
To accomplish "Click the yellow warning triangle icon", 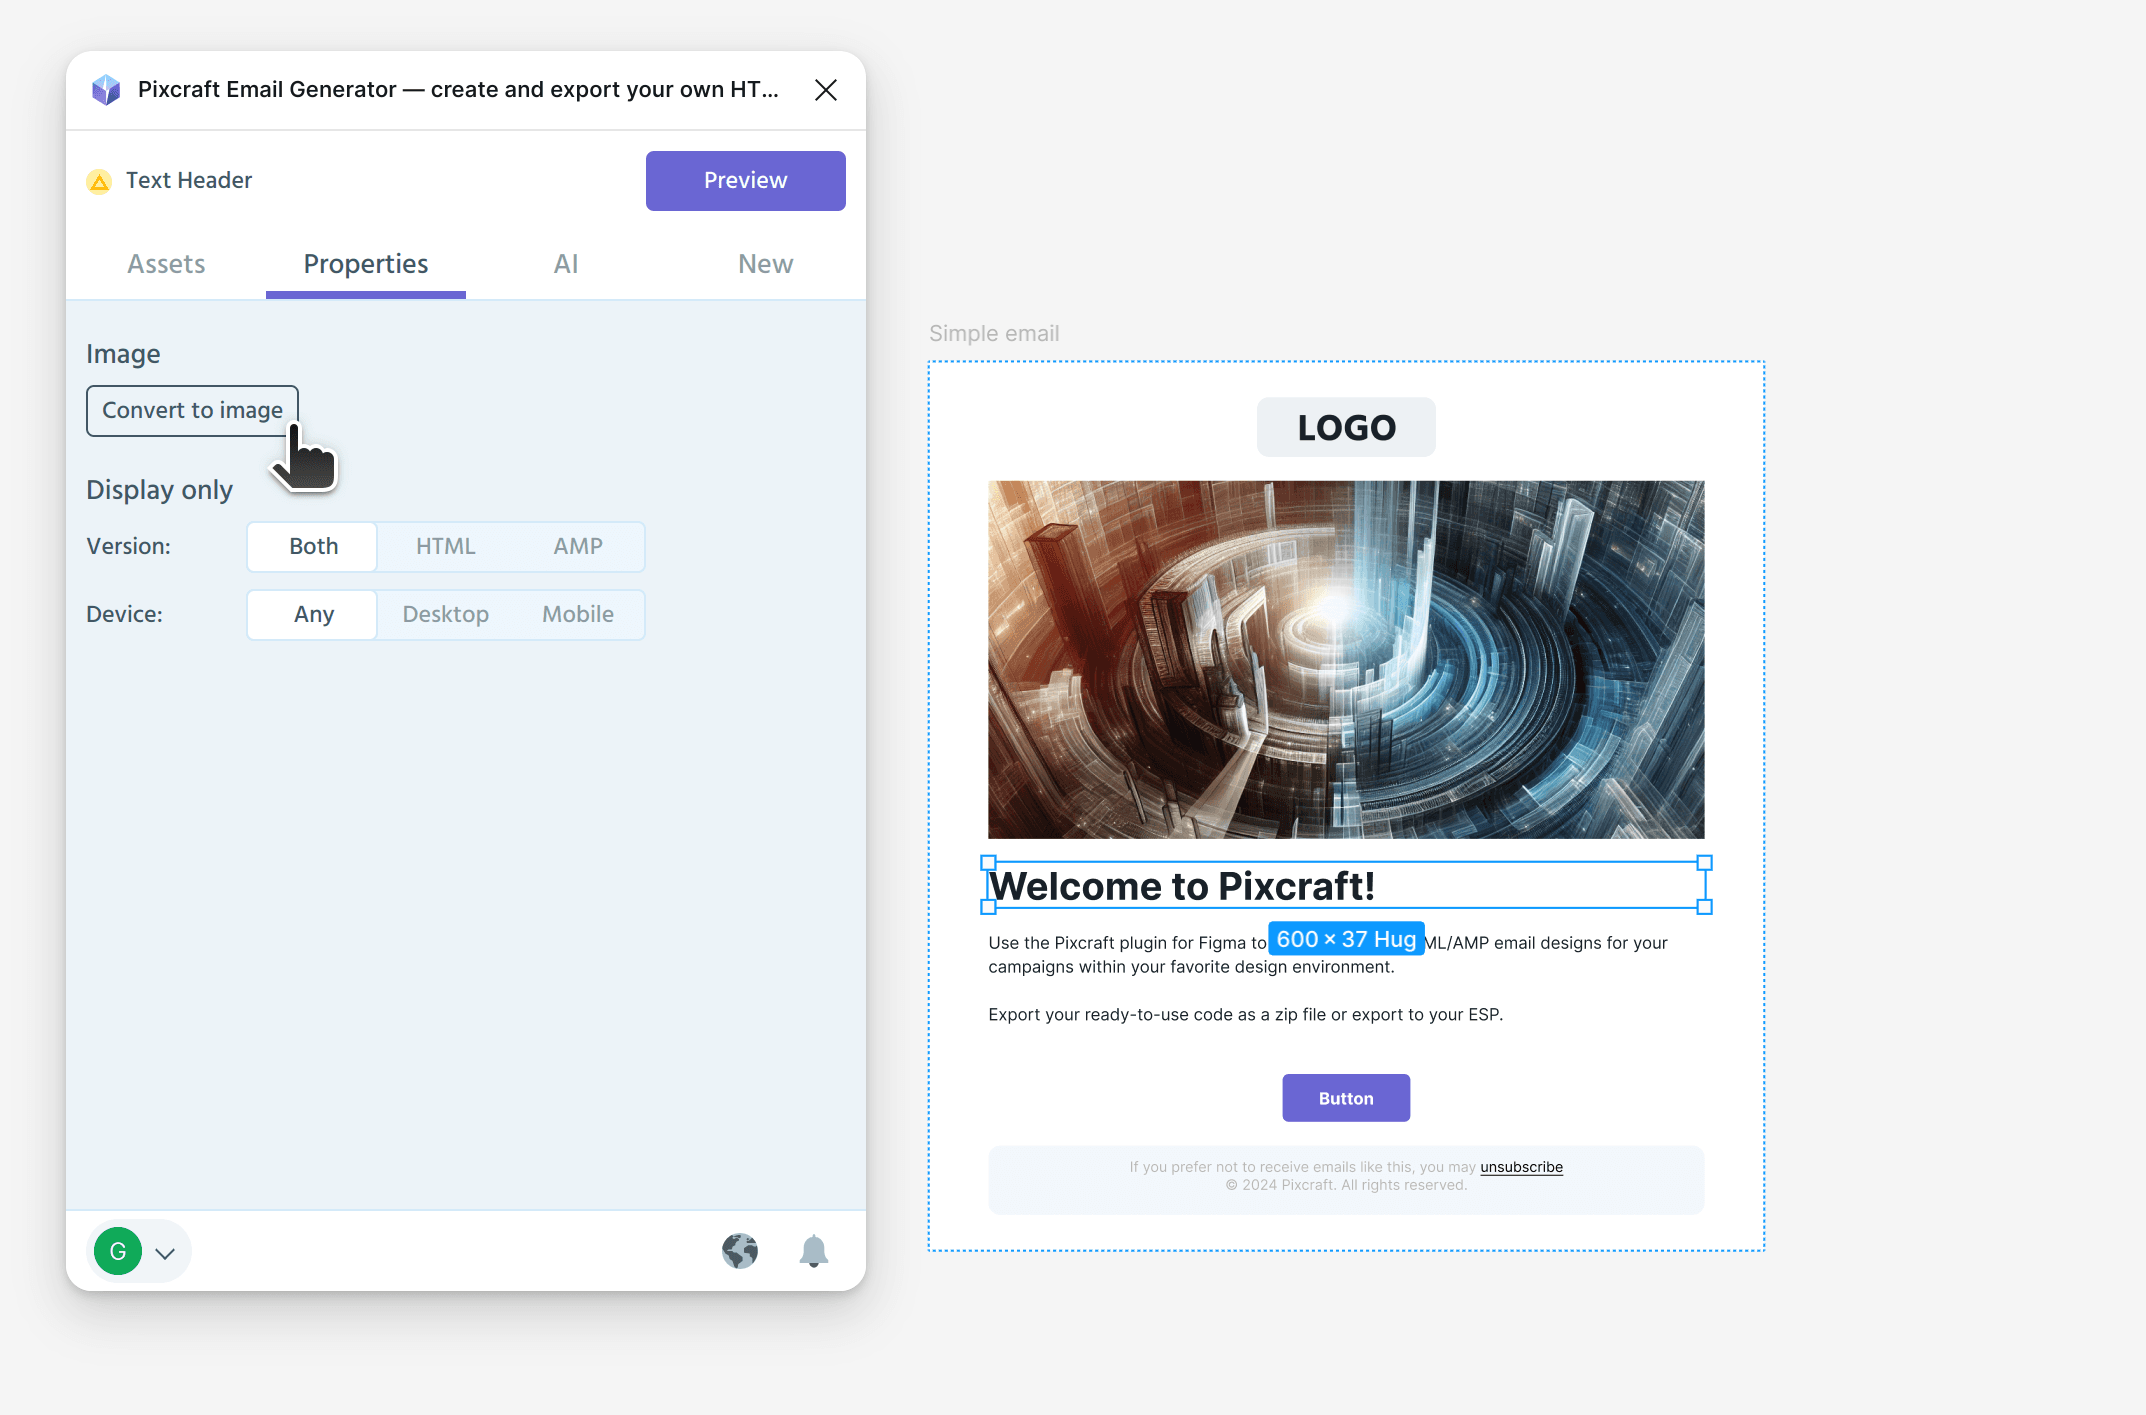I will 99,181.
